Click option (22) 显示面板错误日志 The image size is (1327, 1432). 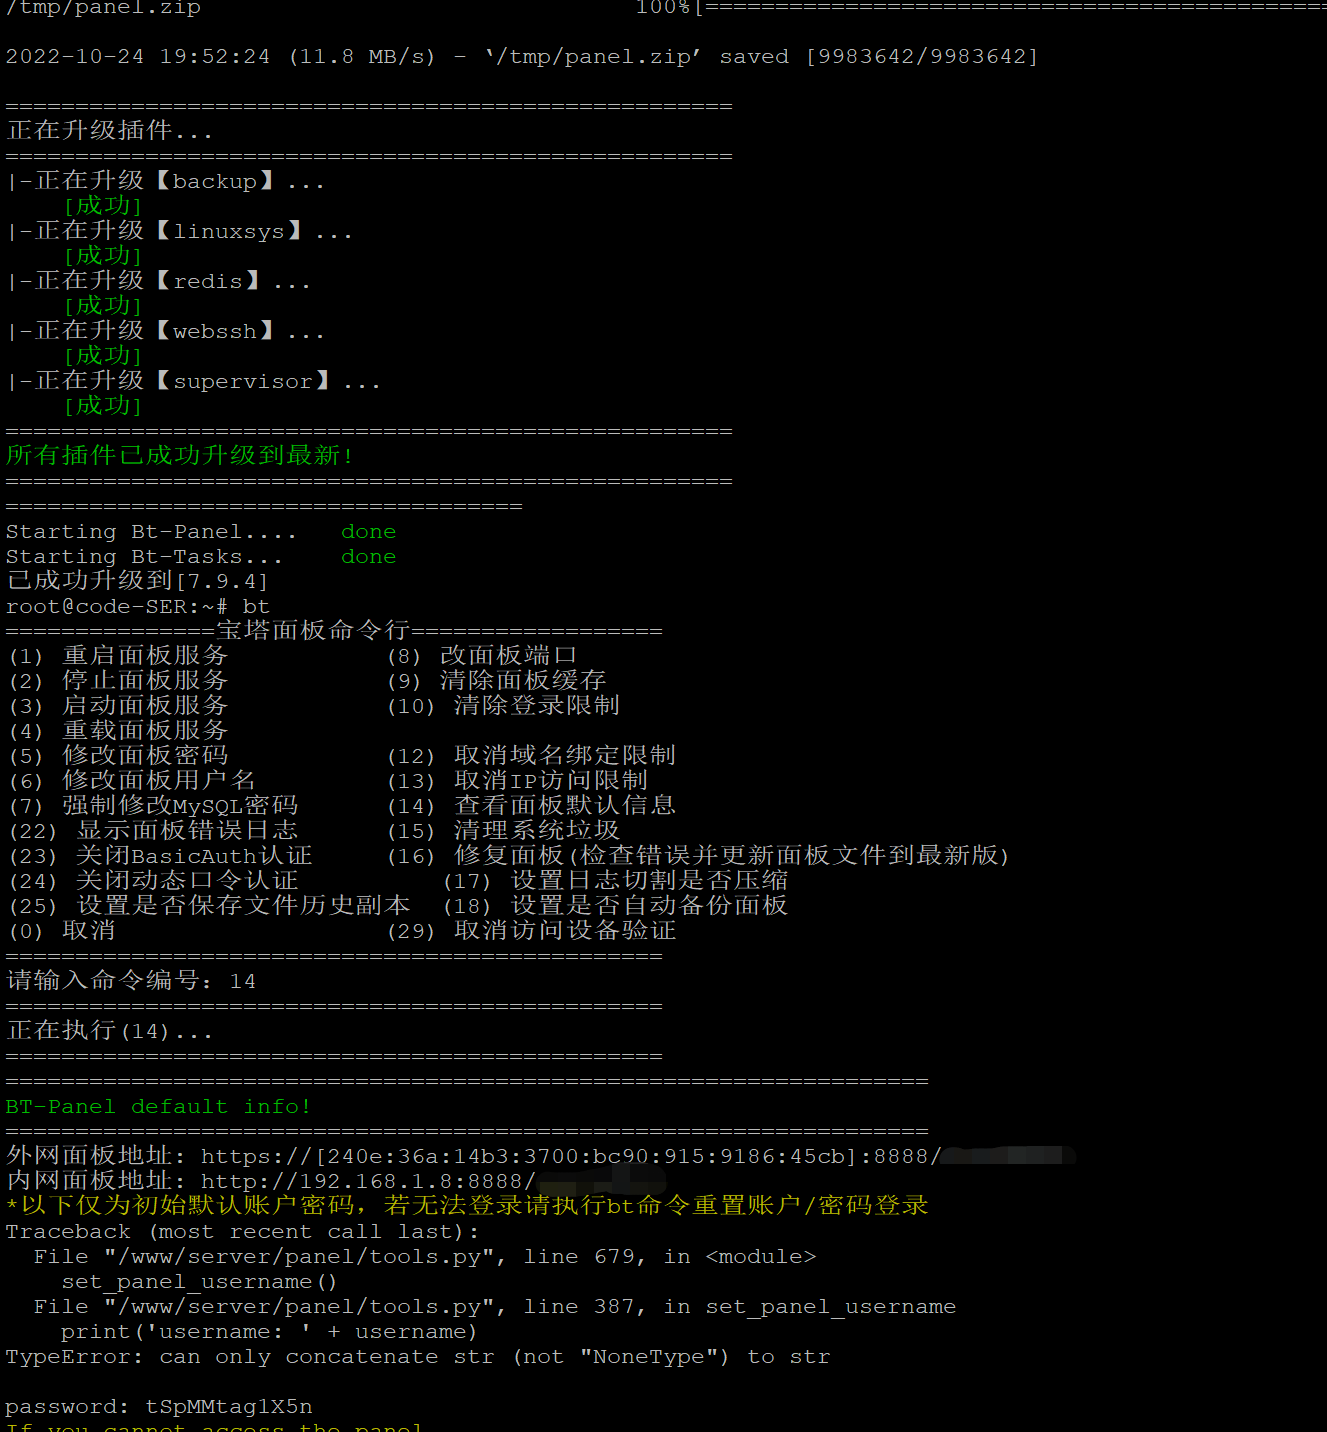point(153,831)
